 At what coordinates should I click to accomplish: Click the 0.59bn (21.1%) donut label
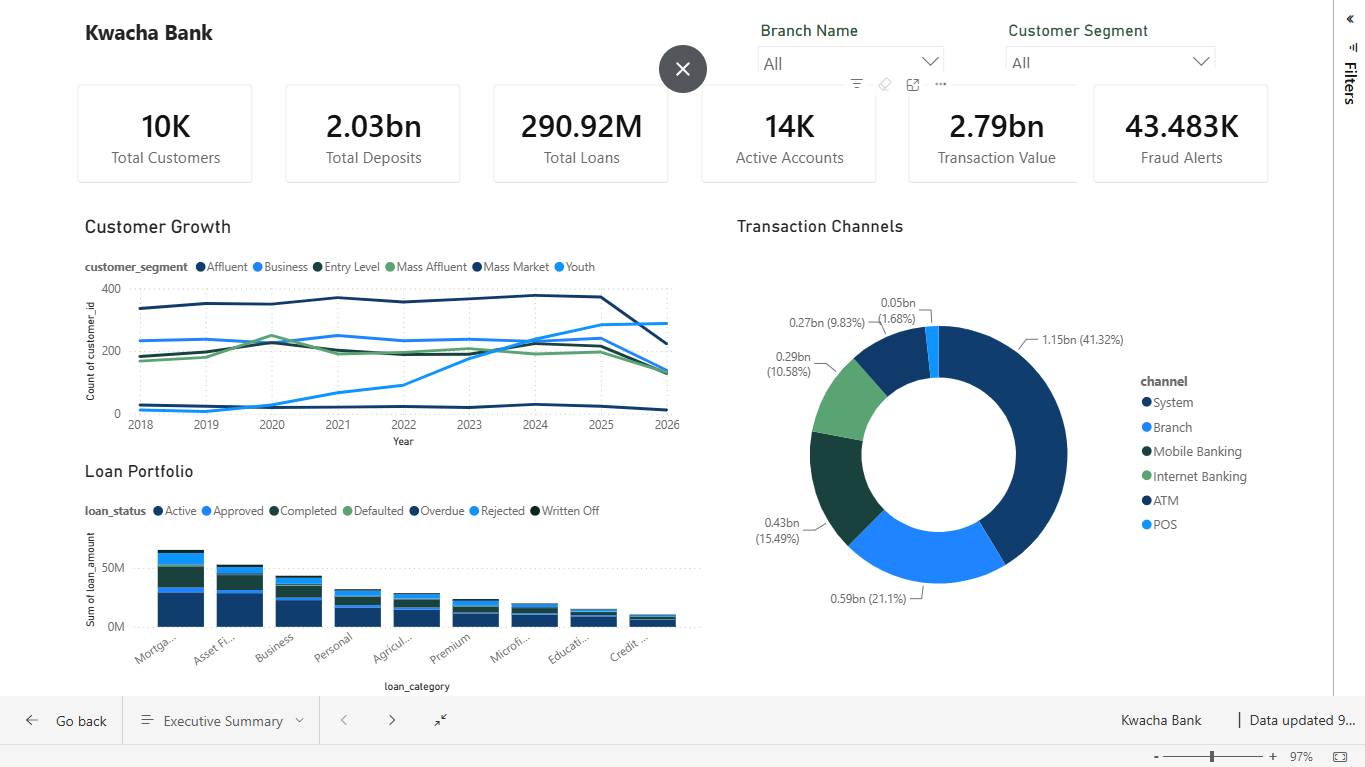click(x=867, y=598)
